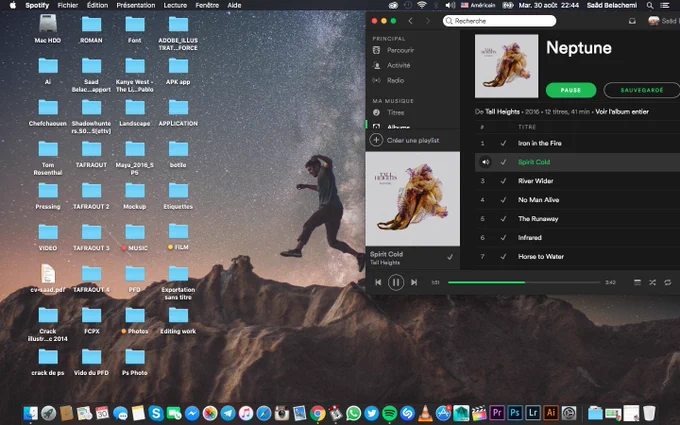Image resolution: width=680 pixels, height=425 pixels.
Task: Click the Neptune album cover in header
Action: coord(507,66)
